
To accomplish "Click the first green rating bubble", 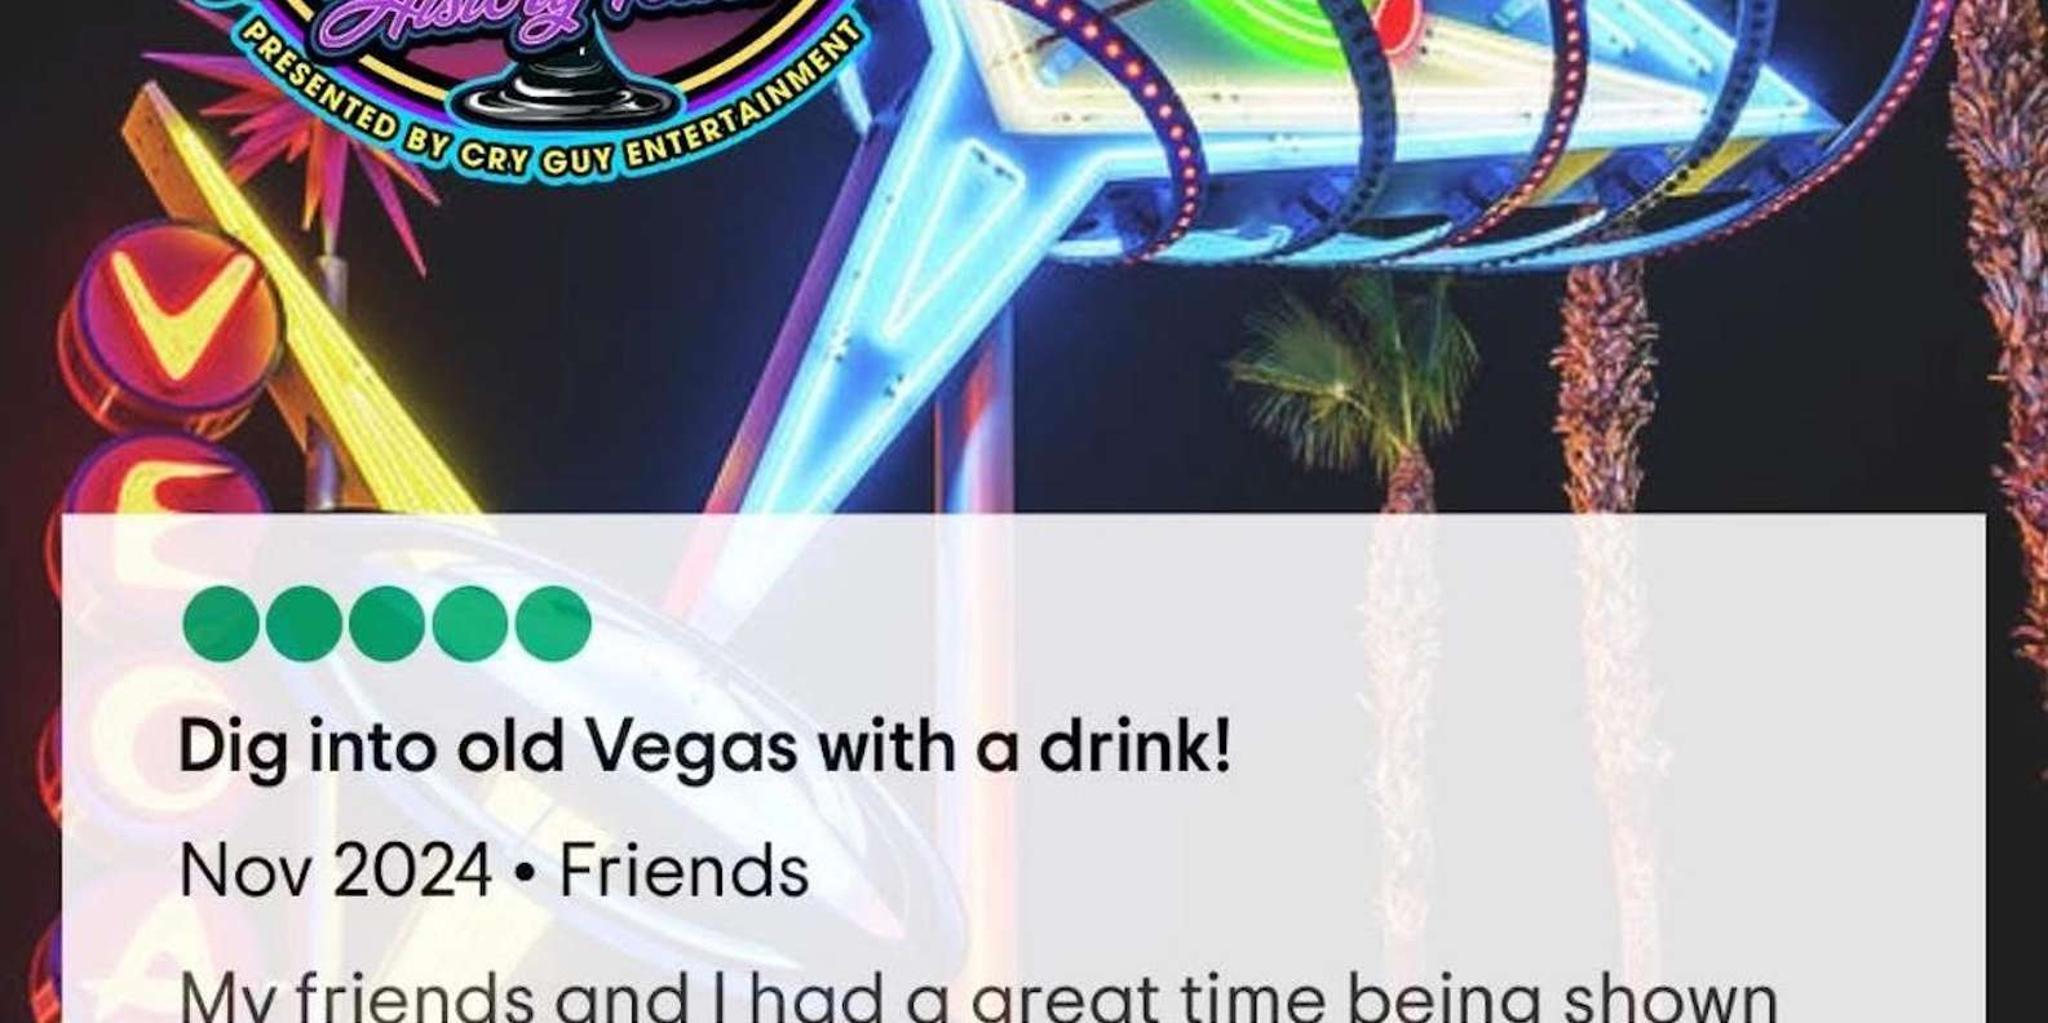I will coord(221,623).
